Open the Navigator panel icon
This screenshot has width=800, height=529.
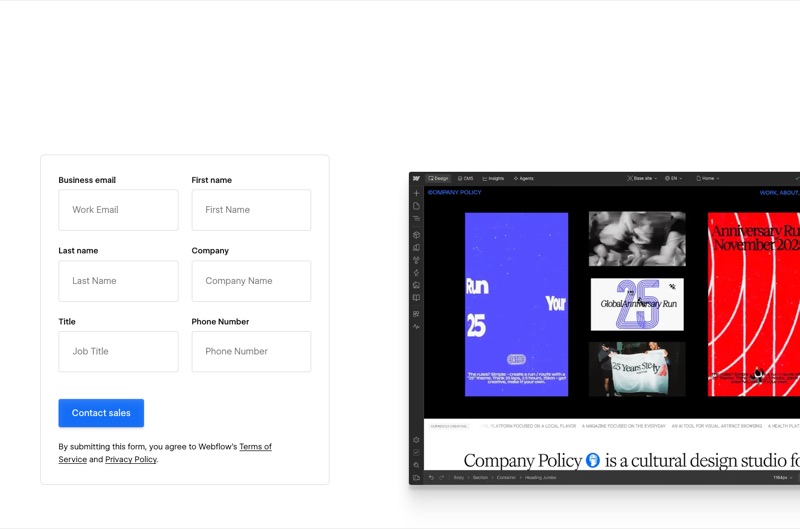click(x=416, y=218)
